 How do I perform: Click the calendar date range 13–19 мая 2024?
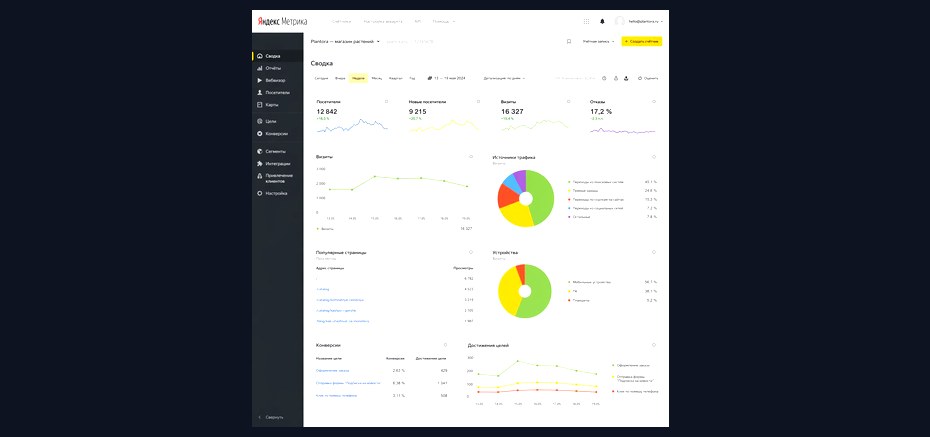coord(447,78)
